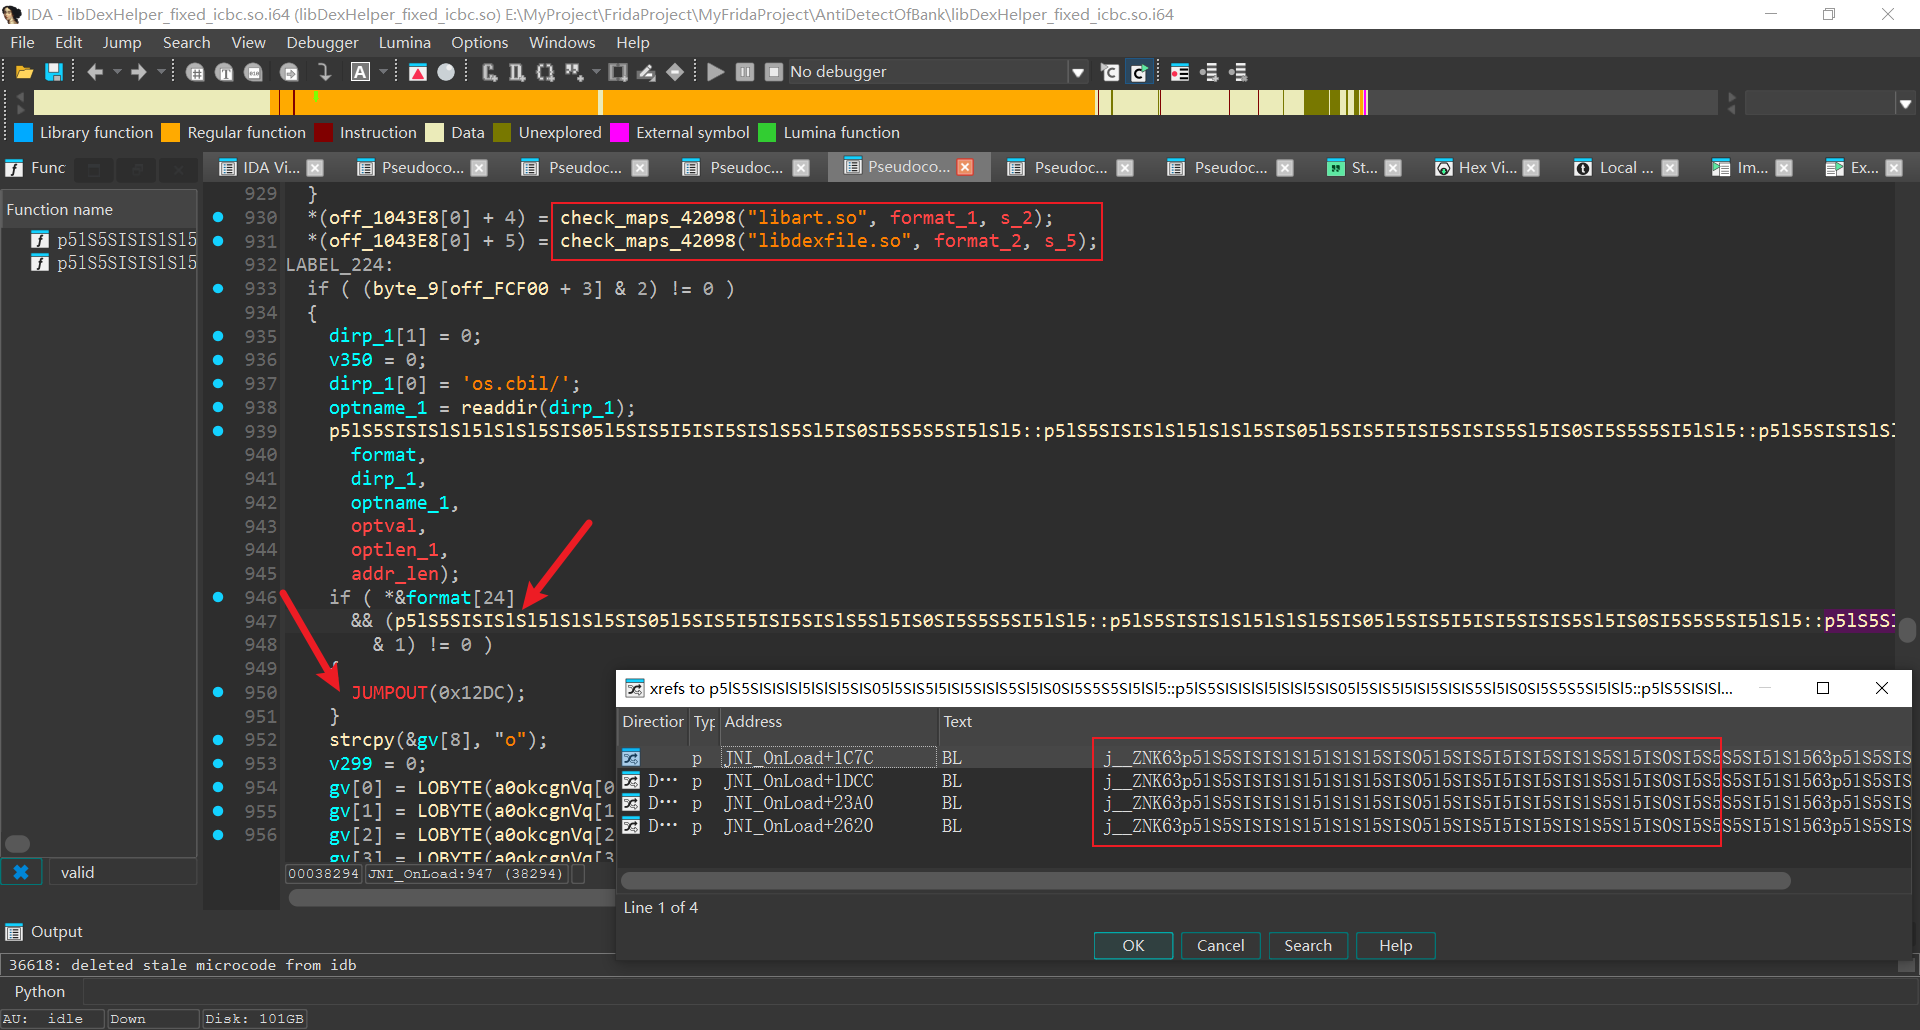
Task: Click OK in the xrefs dialog
Action: (1132, 945)
